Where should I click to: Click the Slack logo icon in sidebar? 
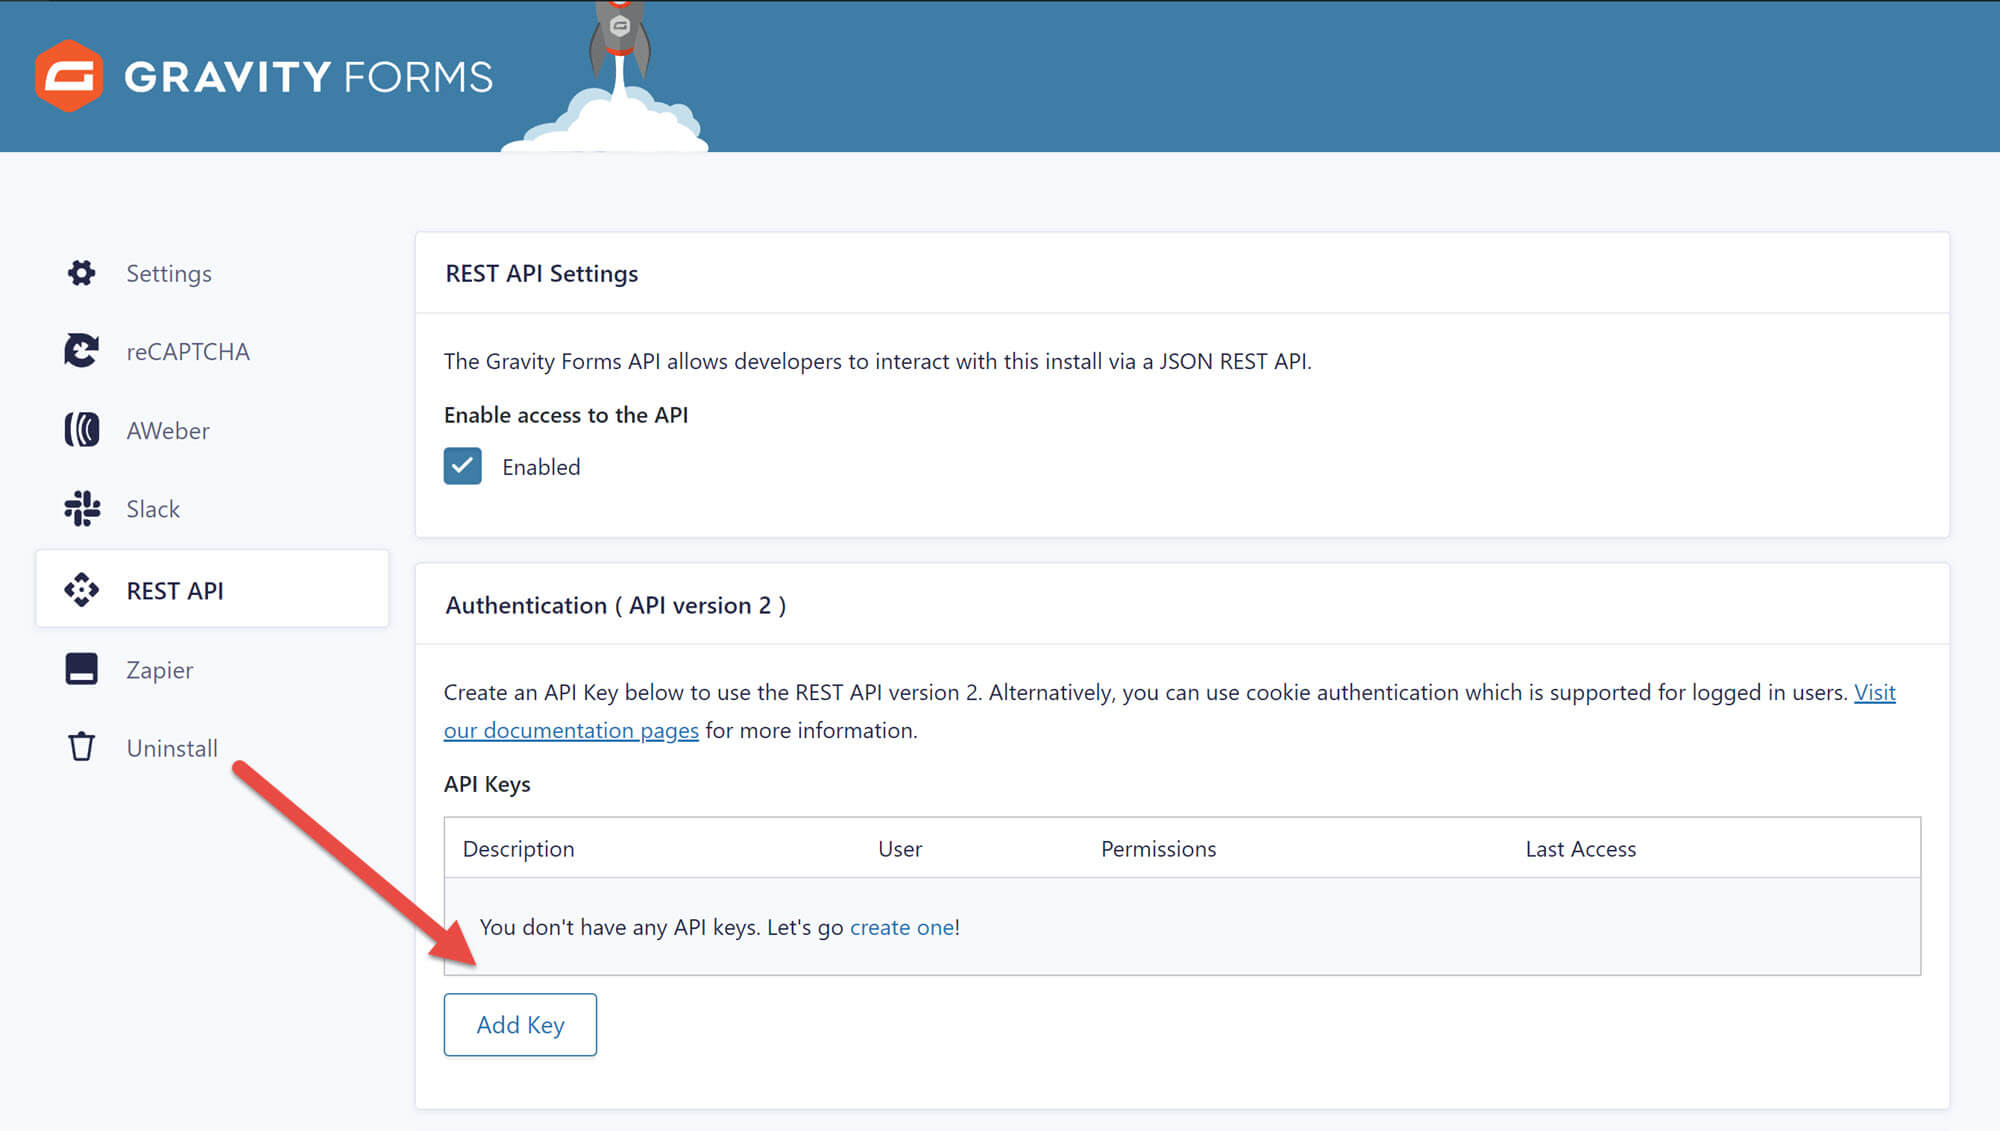point(81,509)
